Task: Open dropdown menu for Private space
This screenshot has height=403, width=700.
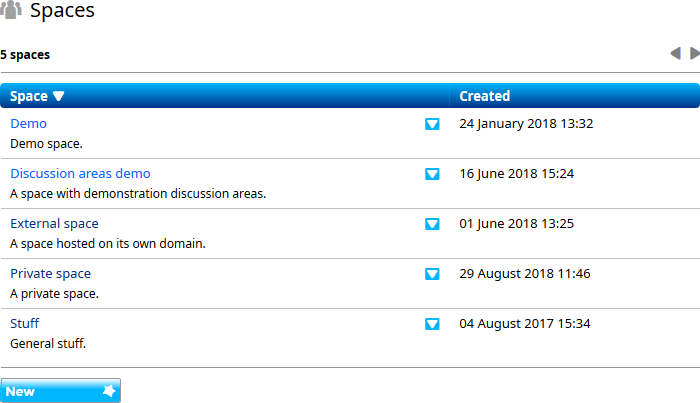Action: pyautogui.click(x=432, y=274)
